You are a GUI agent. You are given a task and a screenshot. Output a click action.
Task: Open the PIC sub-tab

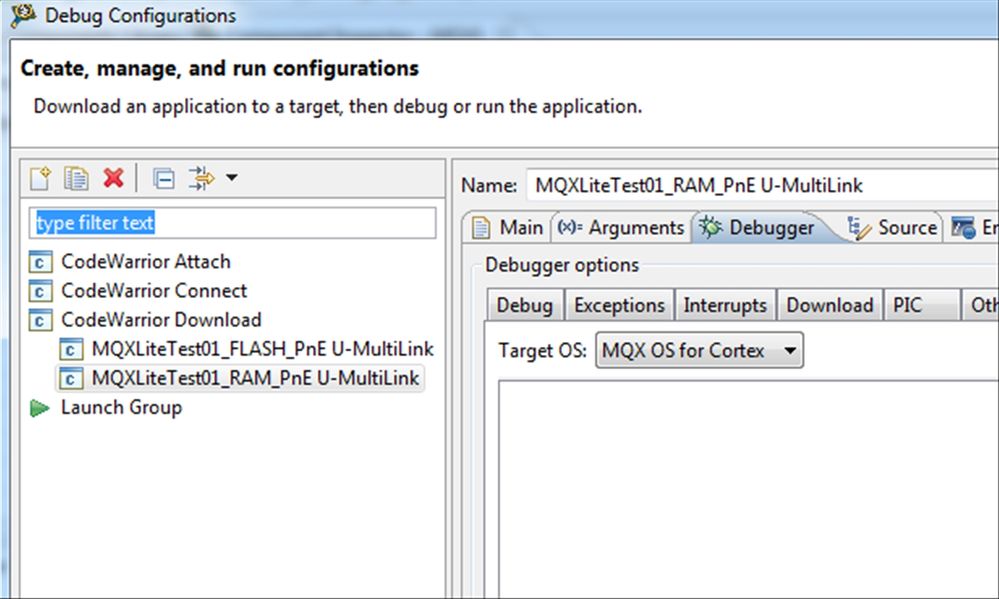coord(921,305)
